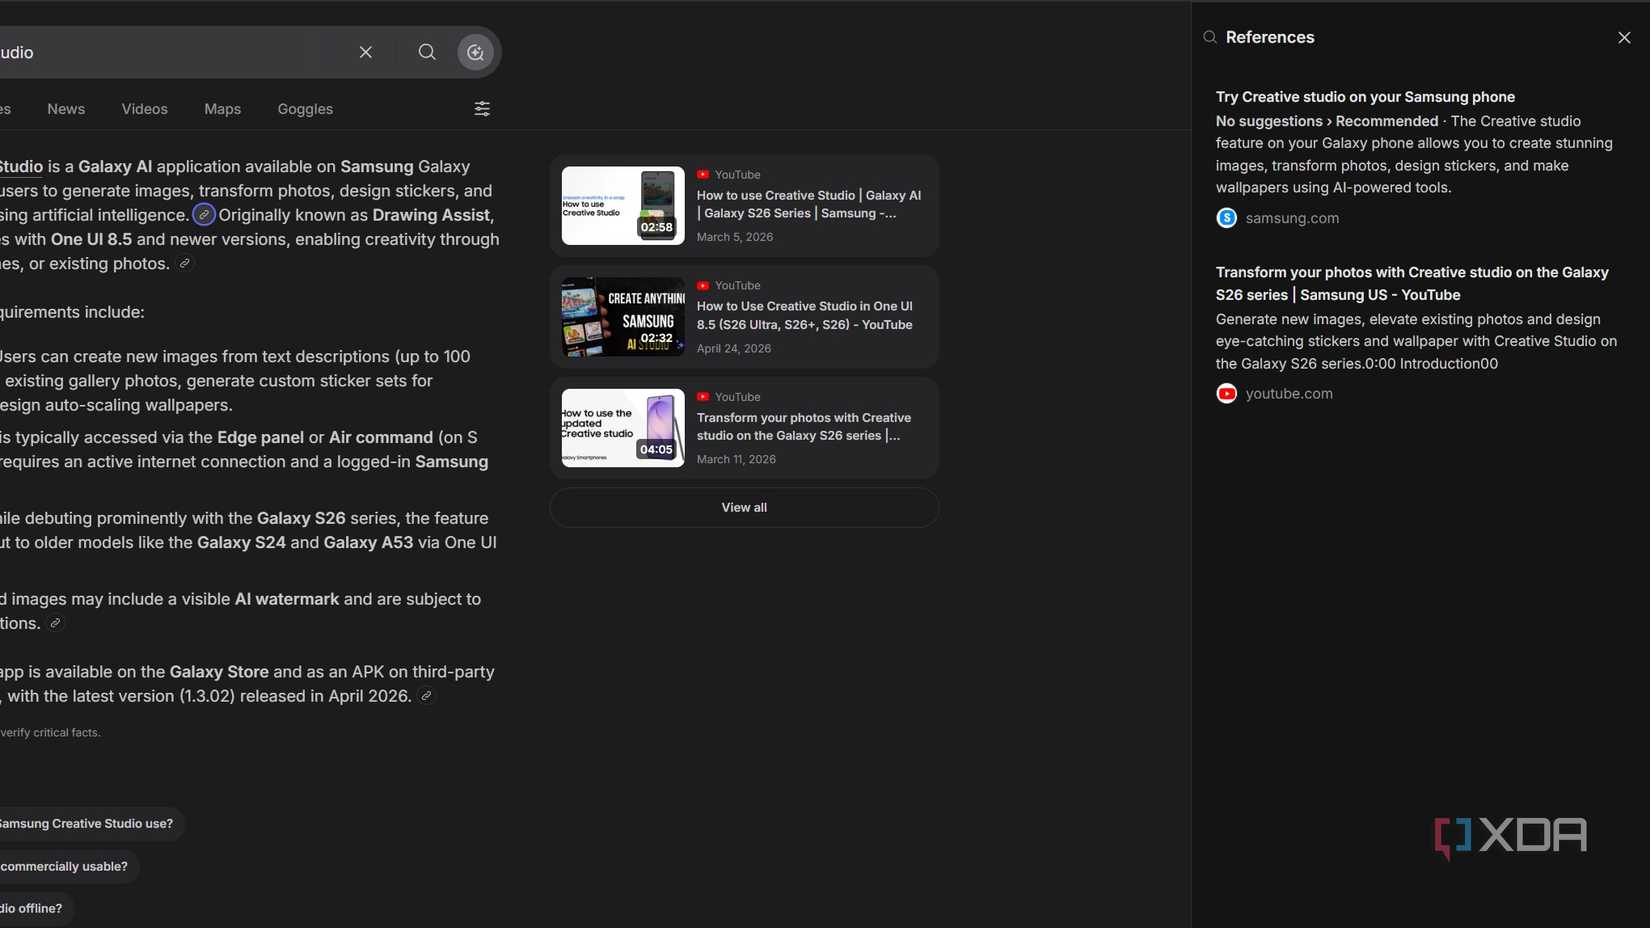1650x928 pixels.
Task: Click the magnifier icon beside References heading
Action: pyautogui.click(x=1210, y=37)
